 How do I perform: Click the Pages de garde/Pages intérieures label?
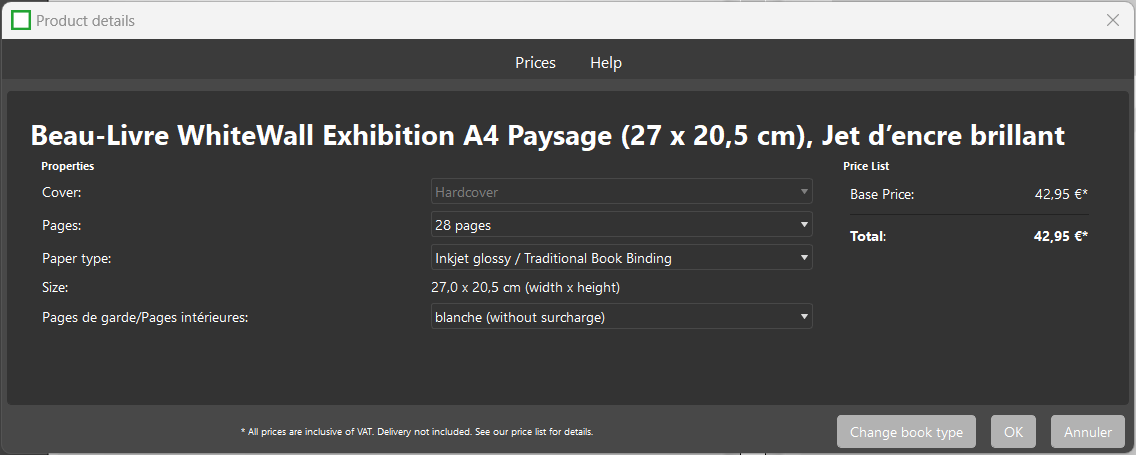[x=145, y=317]
